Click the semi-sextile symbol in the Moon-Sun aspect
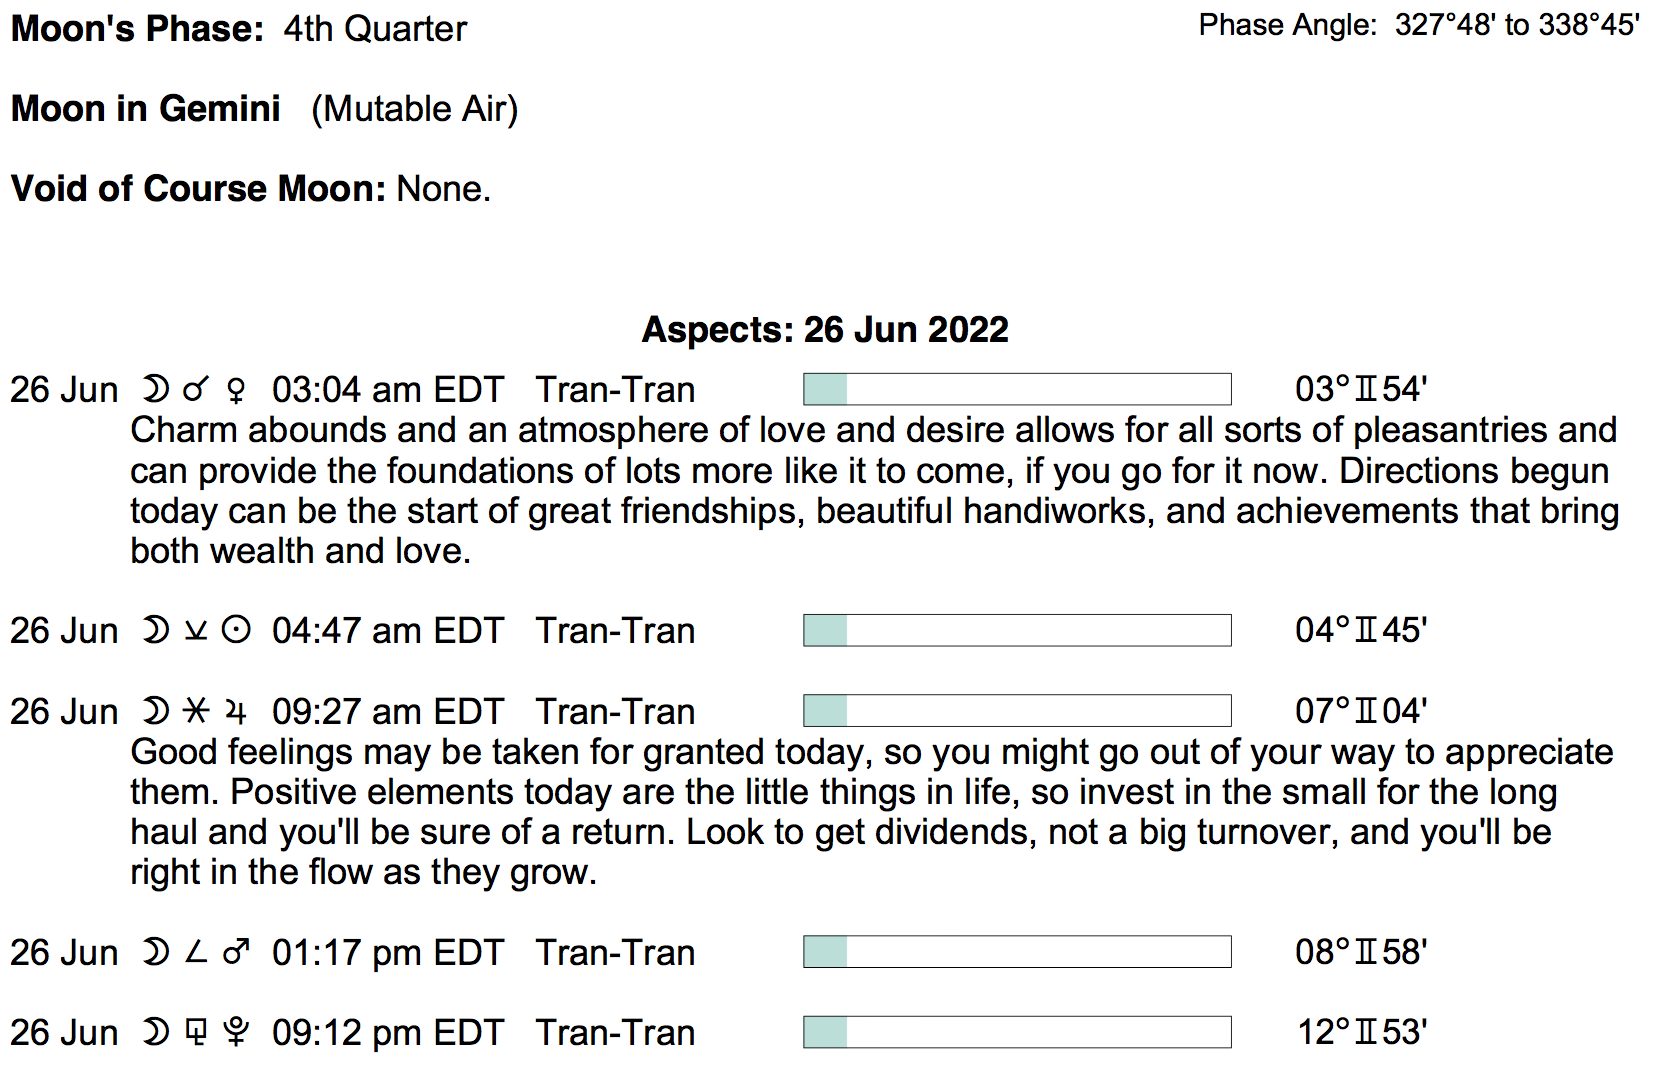Image resolution: width=1660 pixels, height=1086 pixels. point(196,631)
